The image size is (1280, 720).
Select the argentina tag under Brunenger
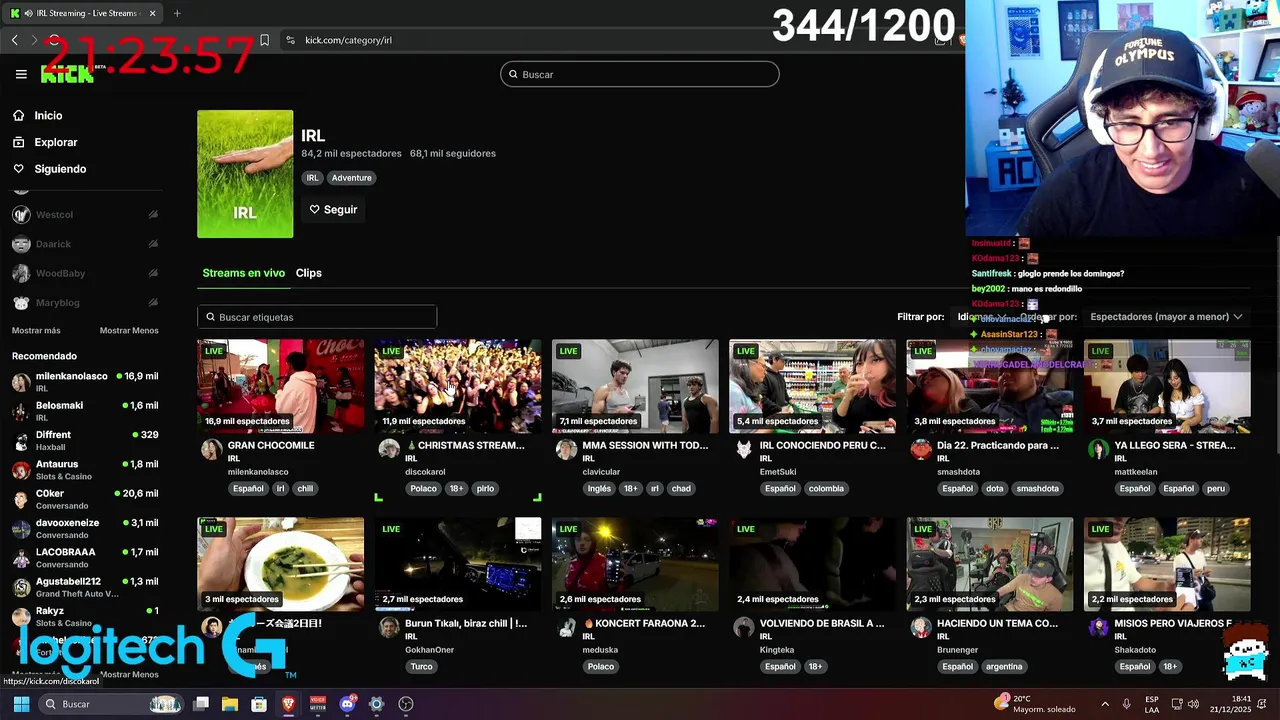coord(1003,667)
